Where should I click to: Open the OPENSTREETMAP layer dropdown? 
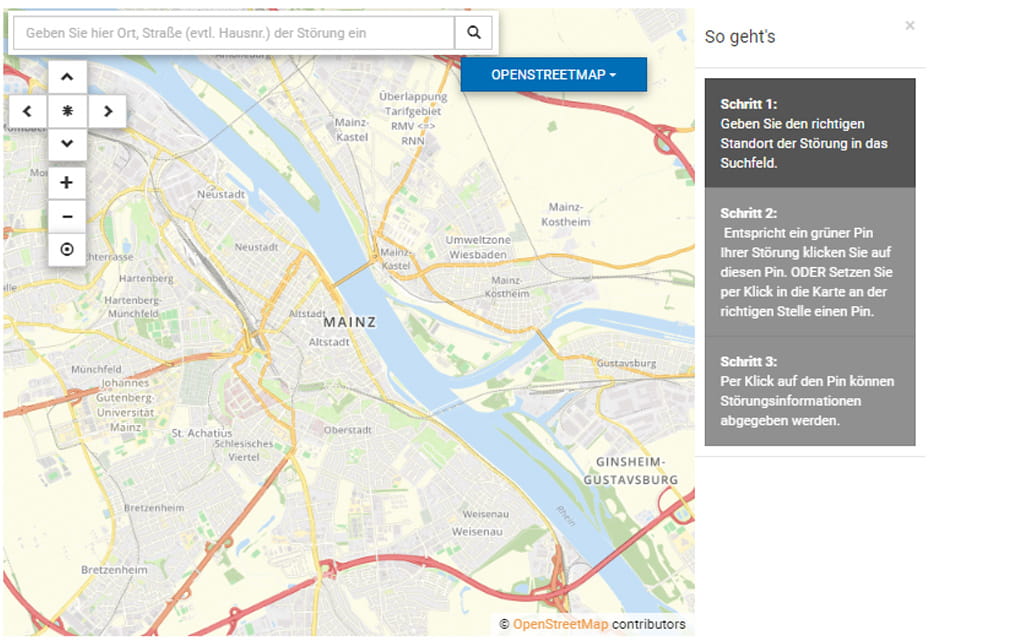coord(553,75)
